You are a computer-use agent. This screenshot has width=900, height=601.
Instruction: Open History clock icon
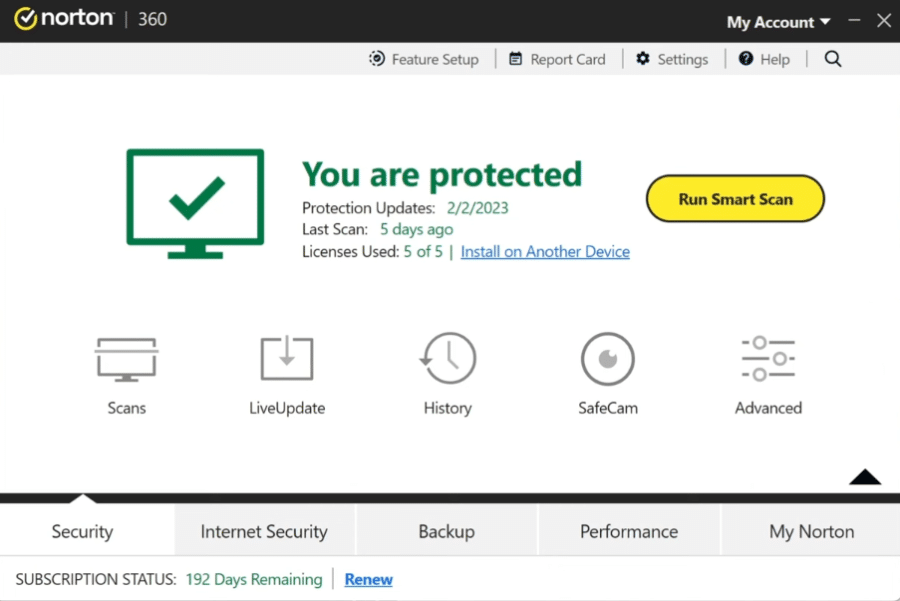[x=448, y=358]
